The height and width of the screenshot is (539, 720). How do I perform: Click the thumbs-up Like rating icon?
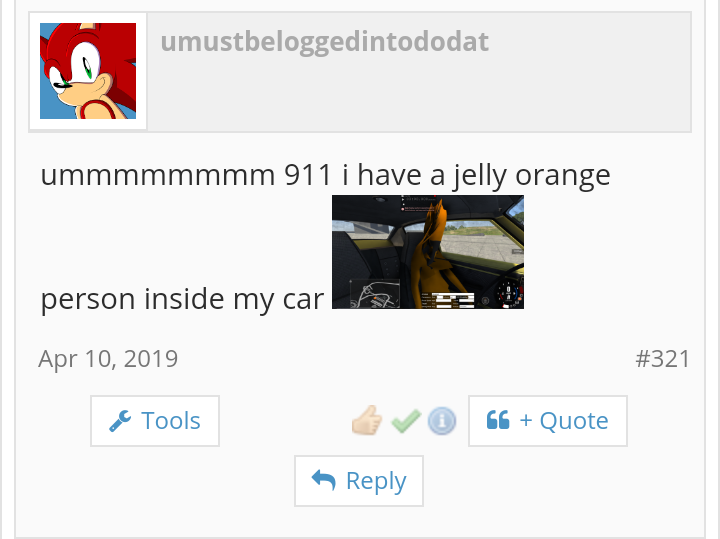coord(366,420)
